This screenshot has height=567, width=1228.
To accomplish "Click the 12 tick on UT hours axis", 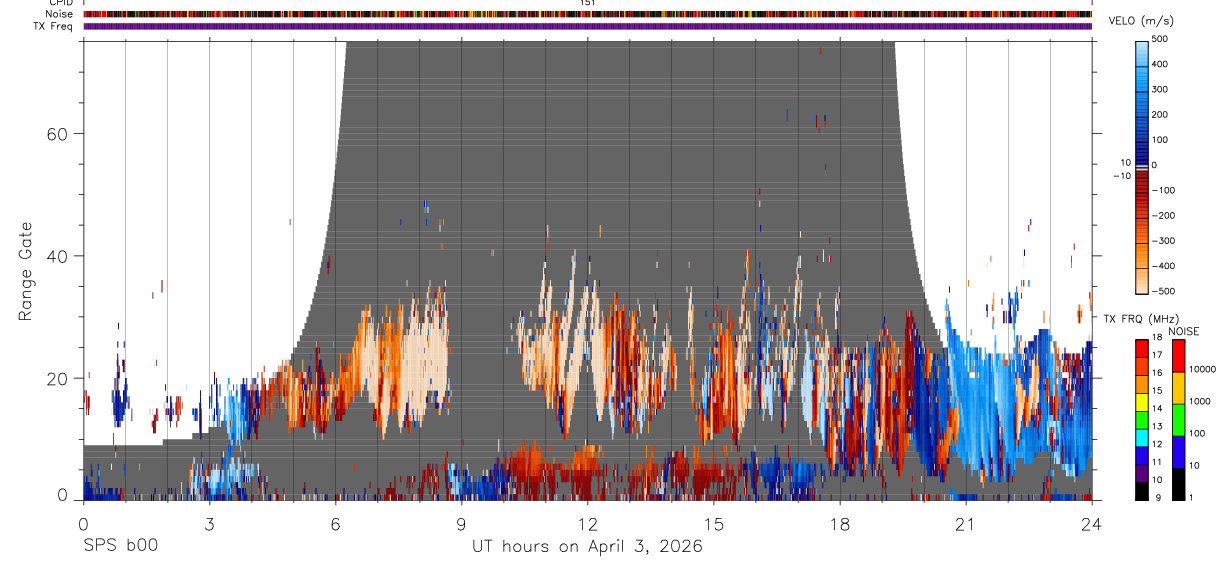I will pyautogui.click(x=587, y=523).
